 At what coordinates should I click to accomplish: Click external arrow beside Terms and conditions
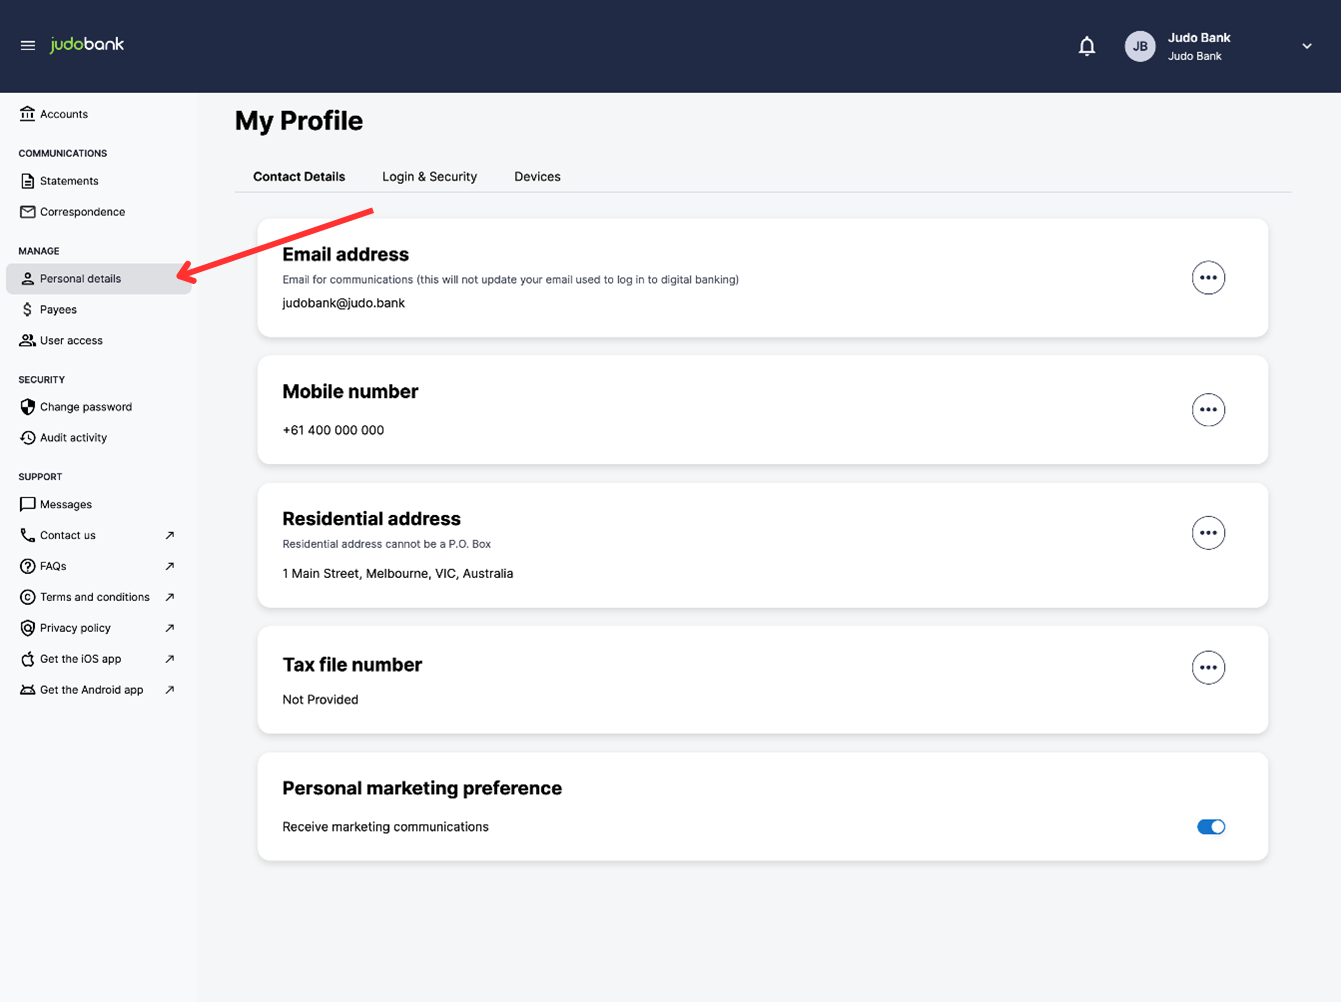point(170,597)
